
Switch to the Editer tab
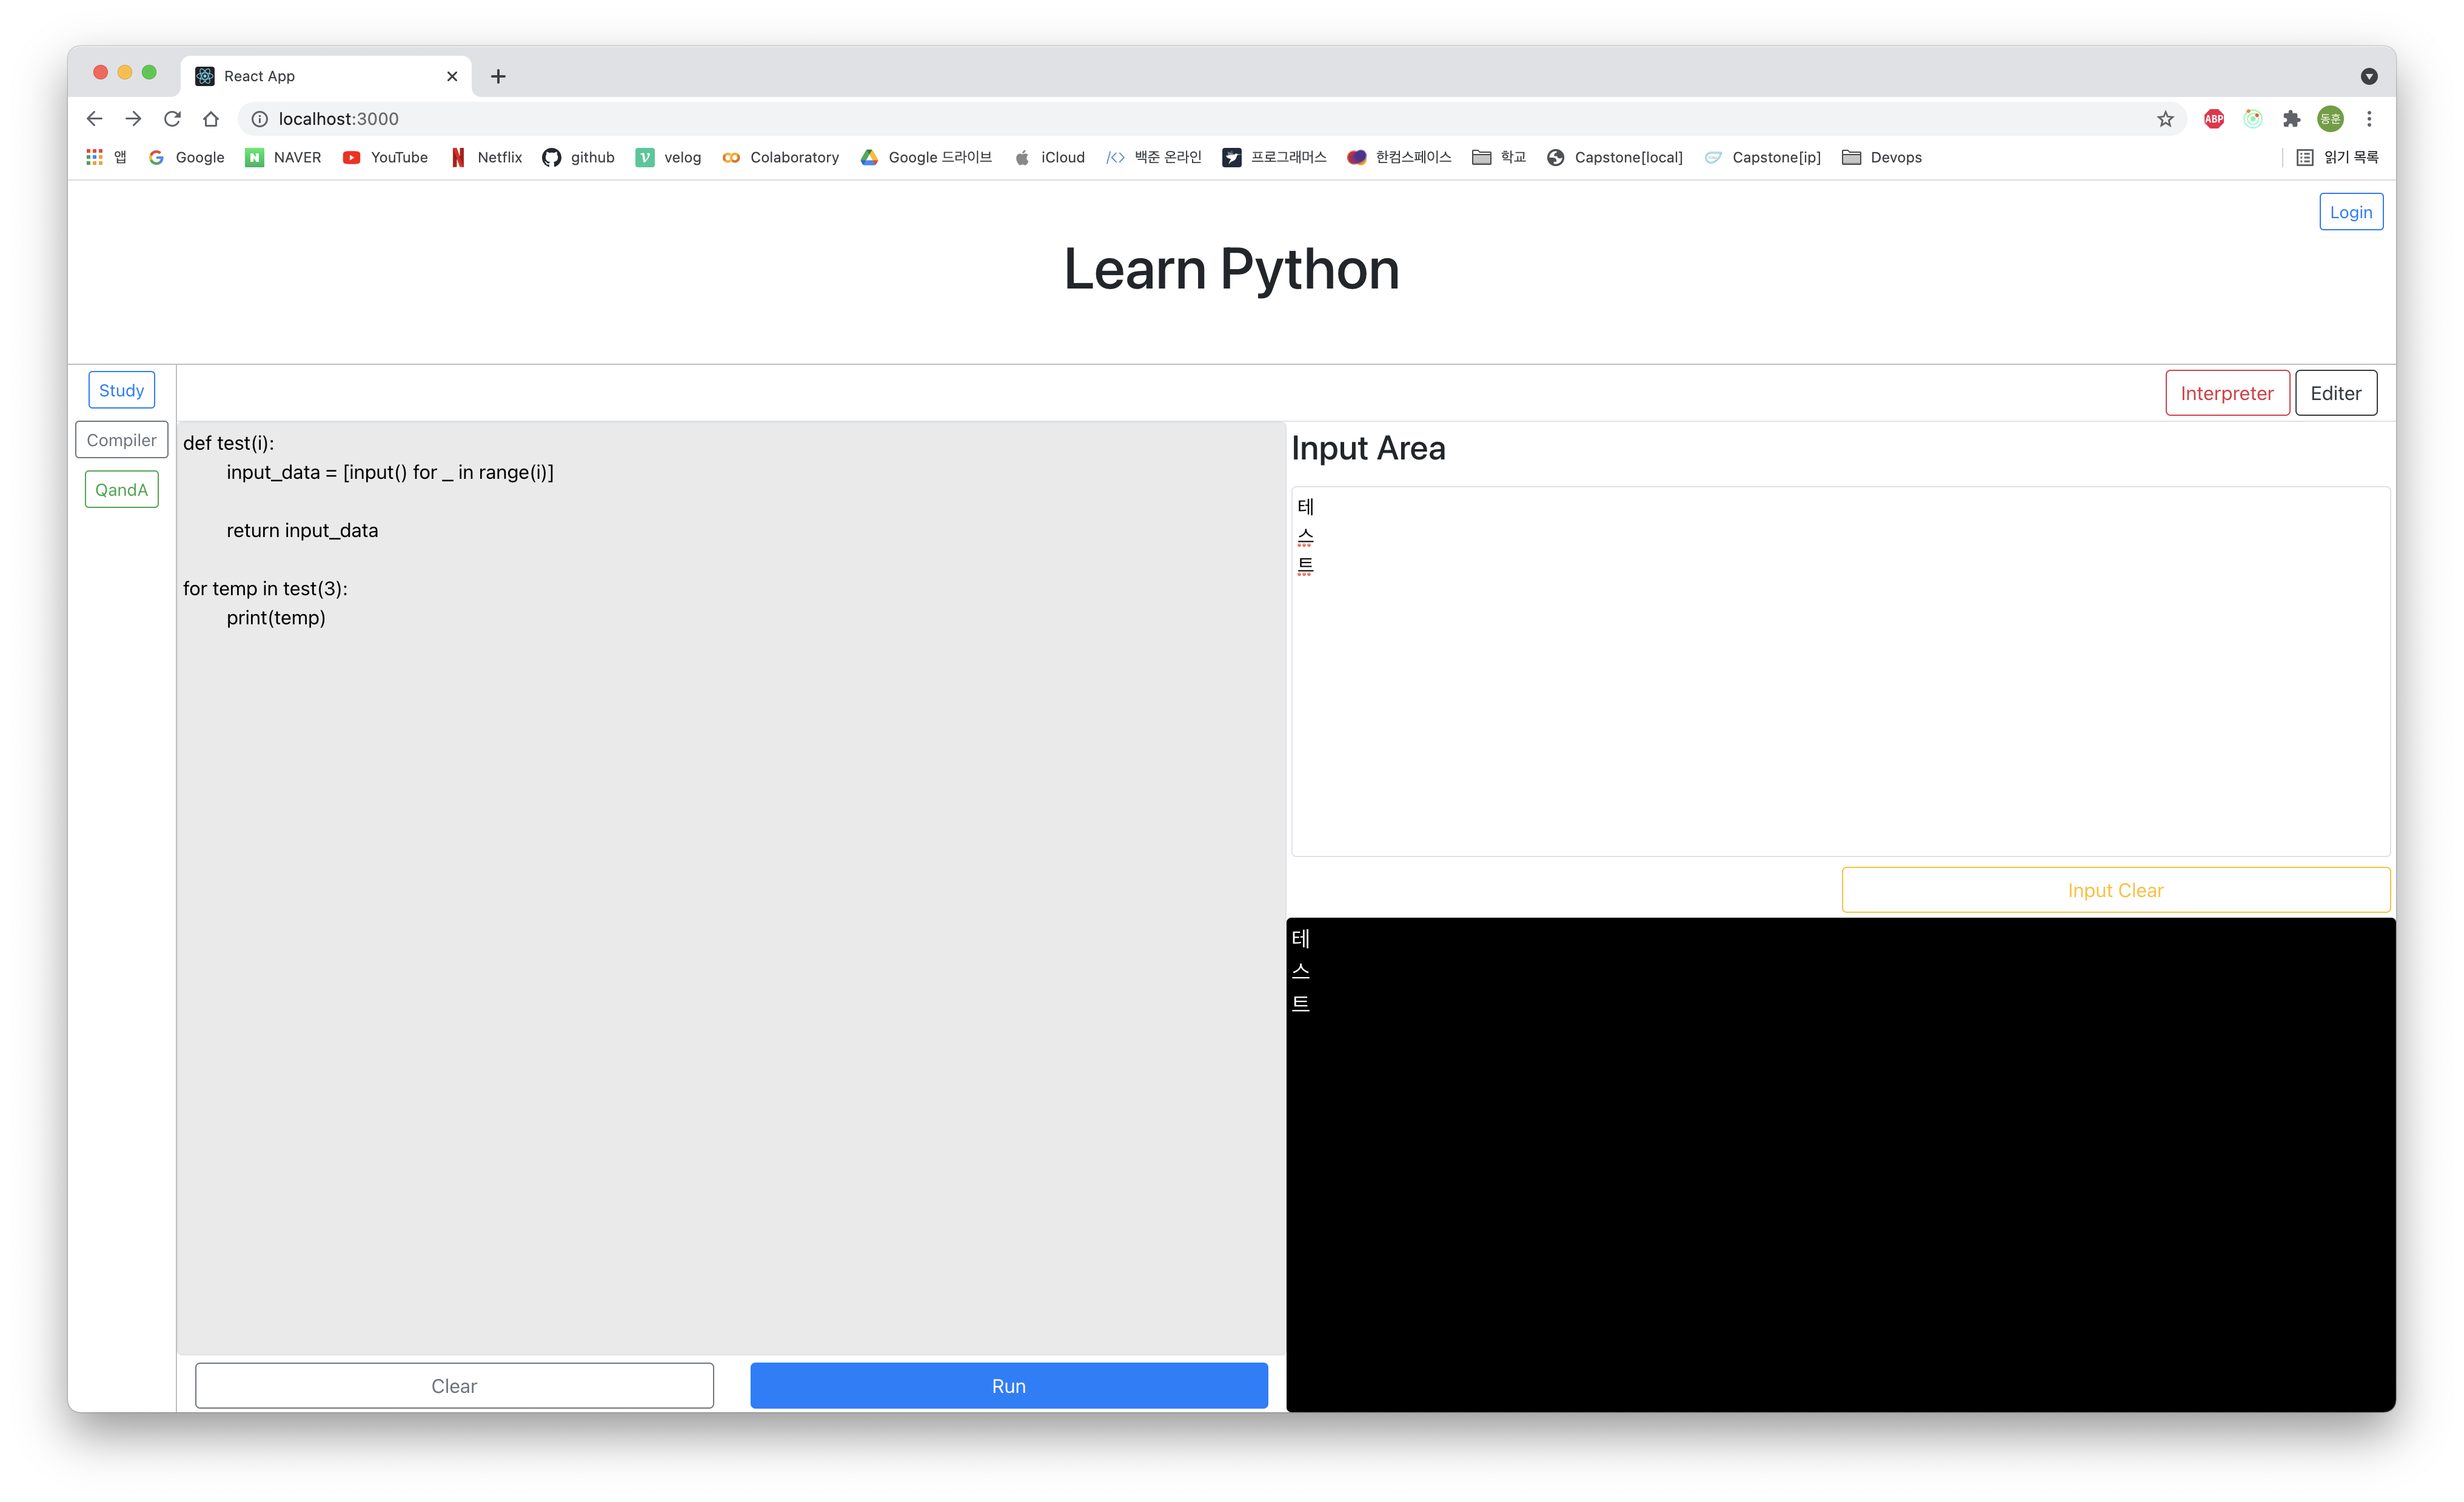click(x=2336, y=392)
